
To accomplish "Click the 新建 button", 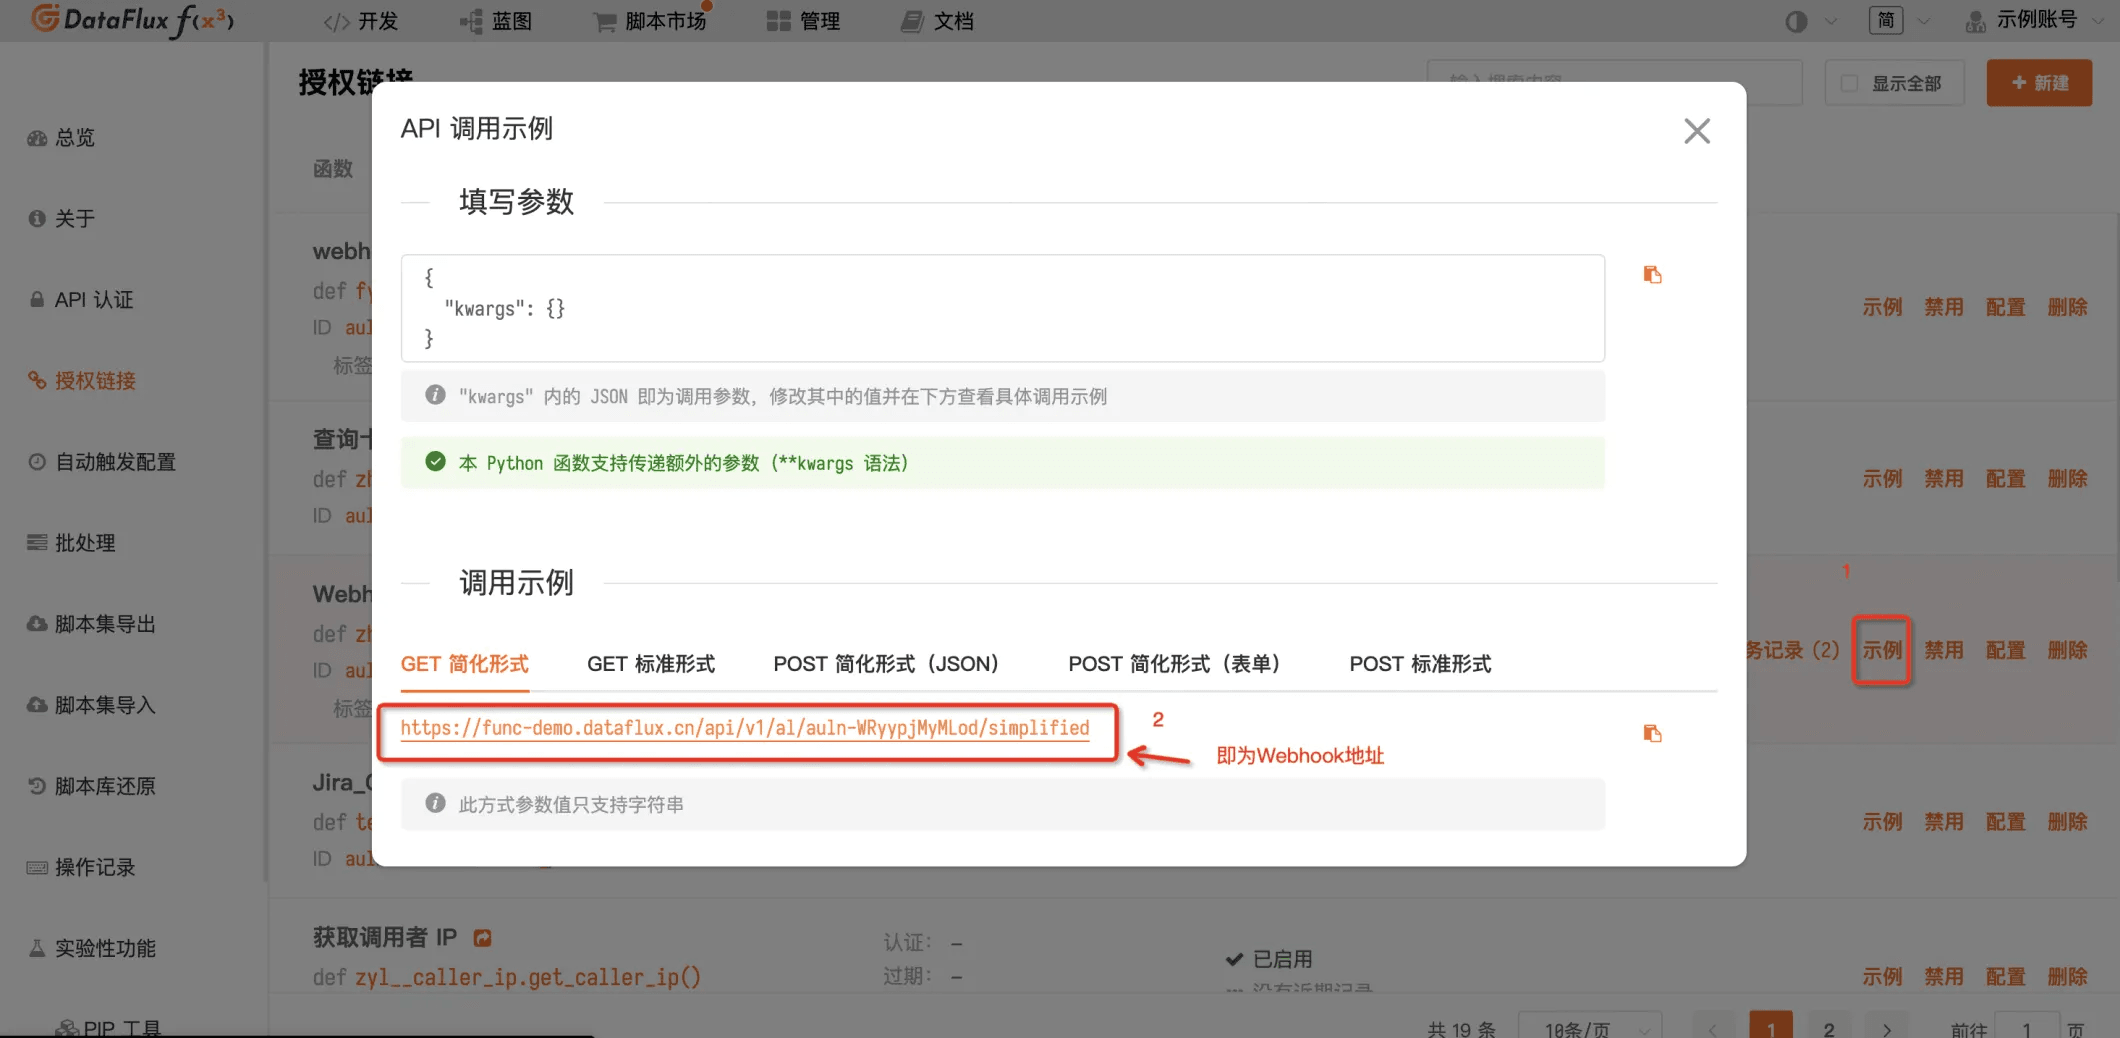I will pyautogui.click(x=2038, y=83).
